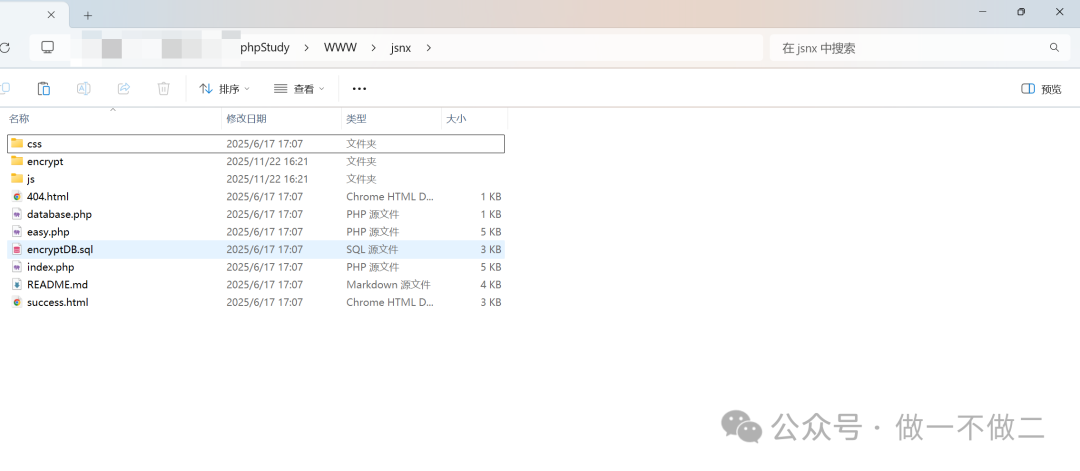Screen dimensions: 1080x471
Task: Sort by the 大小 column header
Action: (x=456, y=118)
